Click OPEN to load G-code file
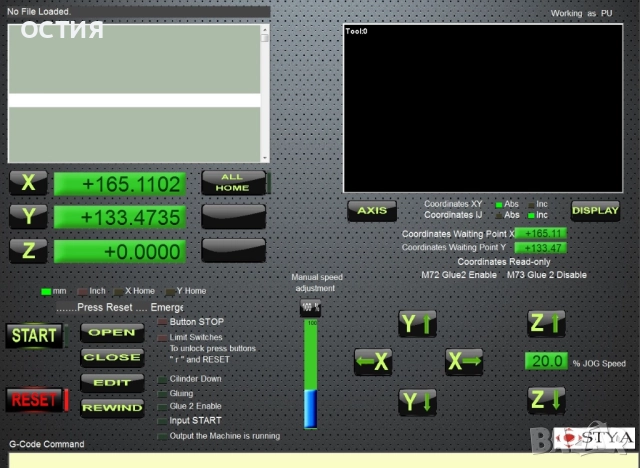 click(111, 332)
